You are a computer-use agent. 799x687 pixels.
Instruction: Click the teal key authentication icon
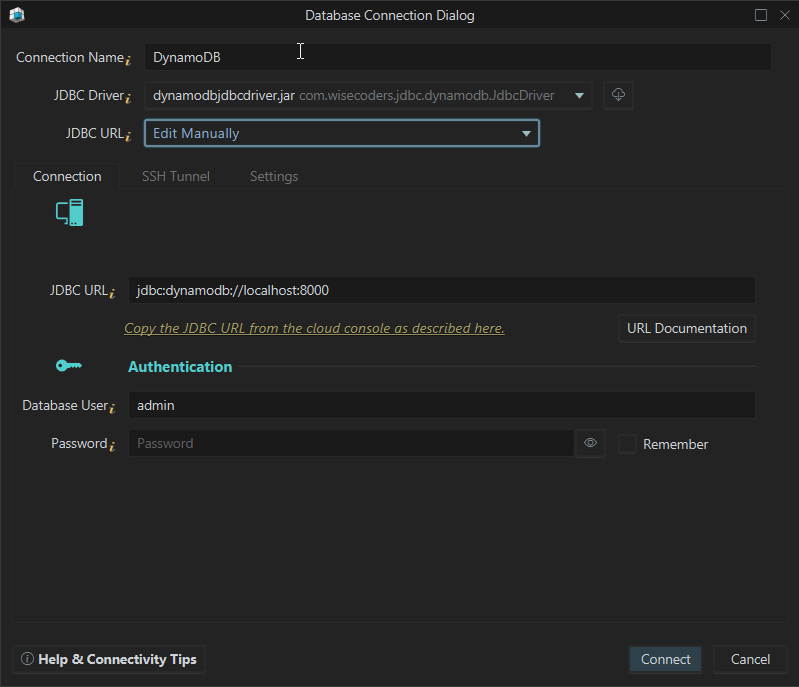pyautogui.click(x=69, y=366)
